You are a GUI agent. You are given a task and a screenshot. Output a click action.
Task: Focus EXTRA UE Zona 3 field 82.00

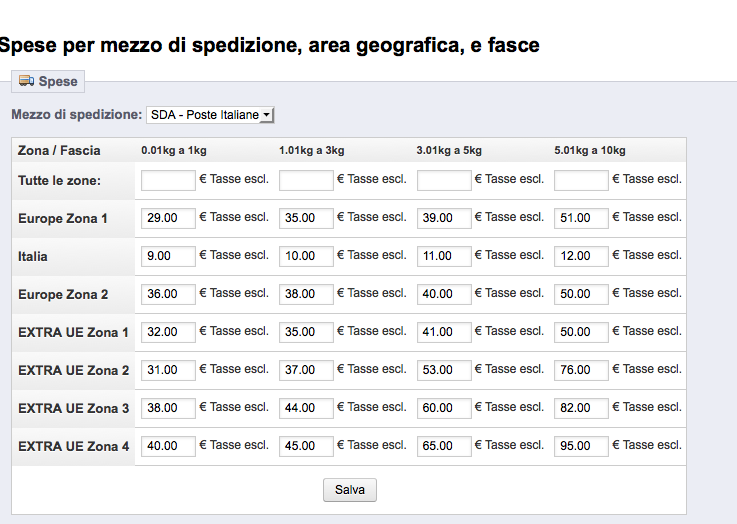581,408
